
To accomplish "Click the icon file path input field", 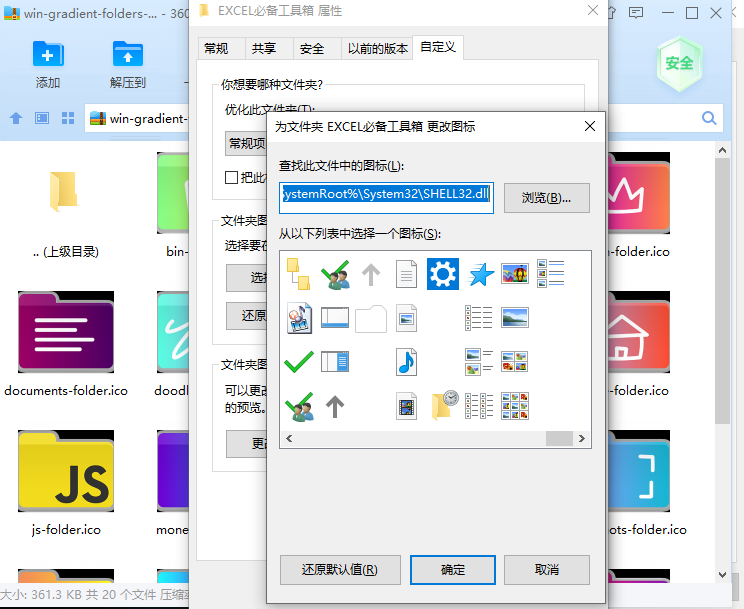I will (386, 197).
